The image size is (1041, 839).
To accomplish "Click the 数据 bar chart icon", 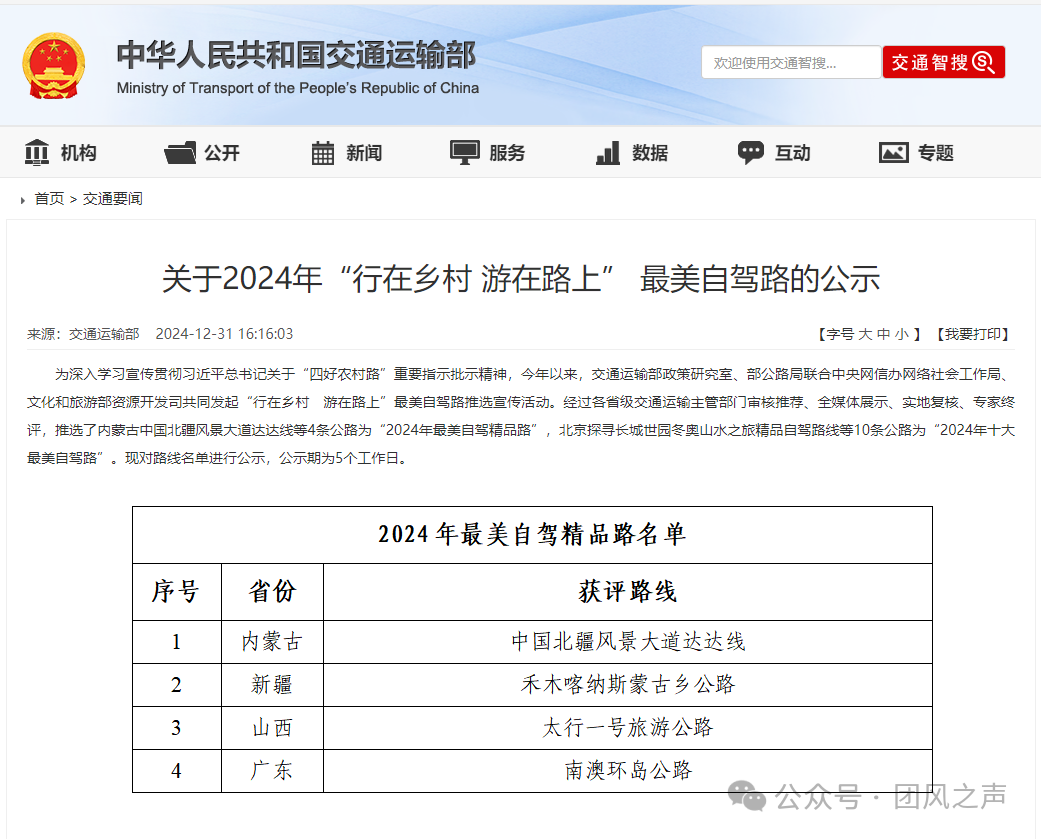I will (608, 153).
